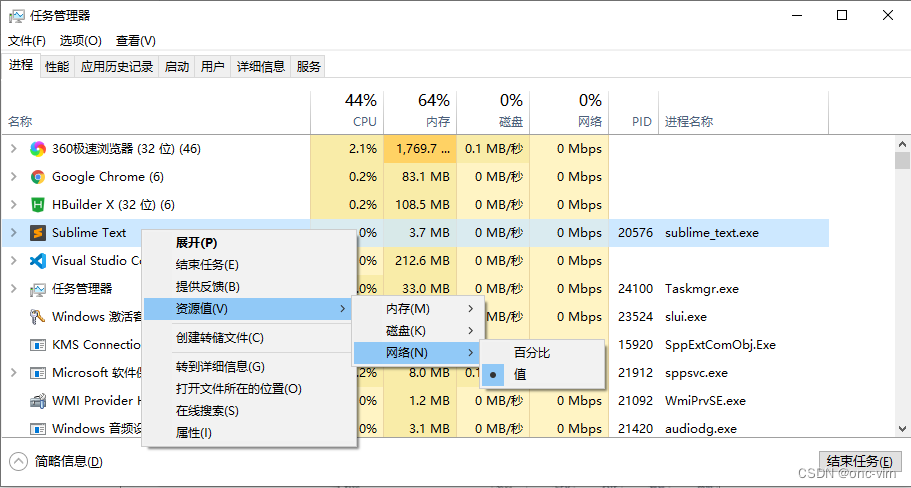
Task: Sort by the PID column header
Action: (634, 112)
